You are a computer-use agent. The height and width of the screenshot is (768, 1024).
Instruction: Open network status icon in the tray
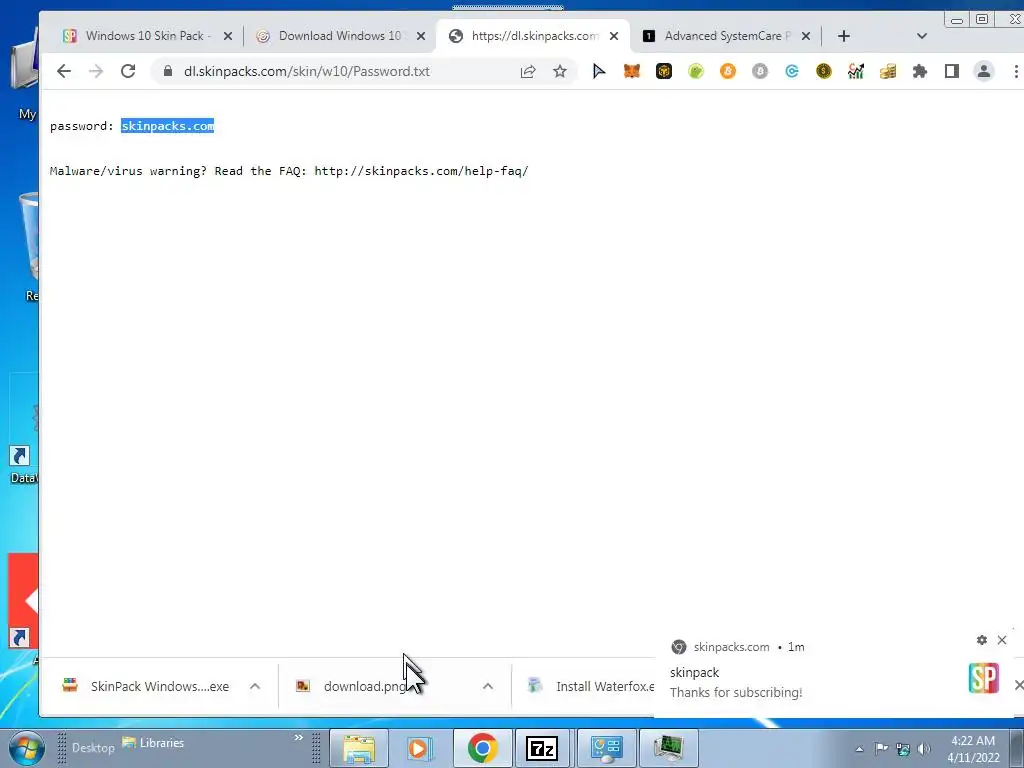click(x=903, y=749)
